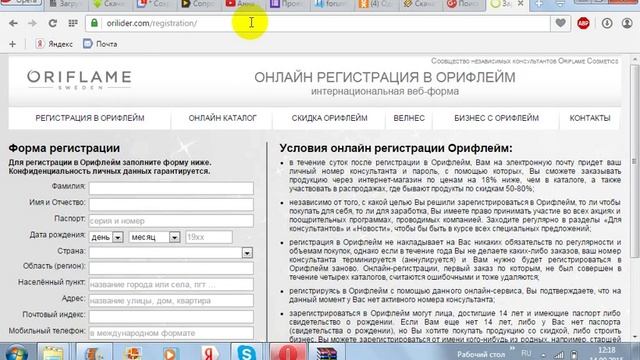Click the Адрес street field
Viewport: 640px width, 360px height.
(x=171, y=301)
